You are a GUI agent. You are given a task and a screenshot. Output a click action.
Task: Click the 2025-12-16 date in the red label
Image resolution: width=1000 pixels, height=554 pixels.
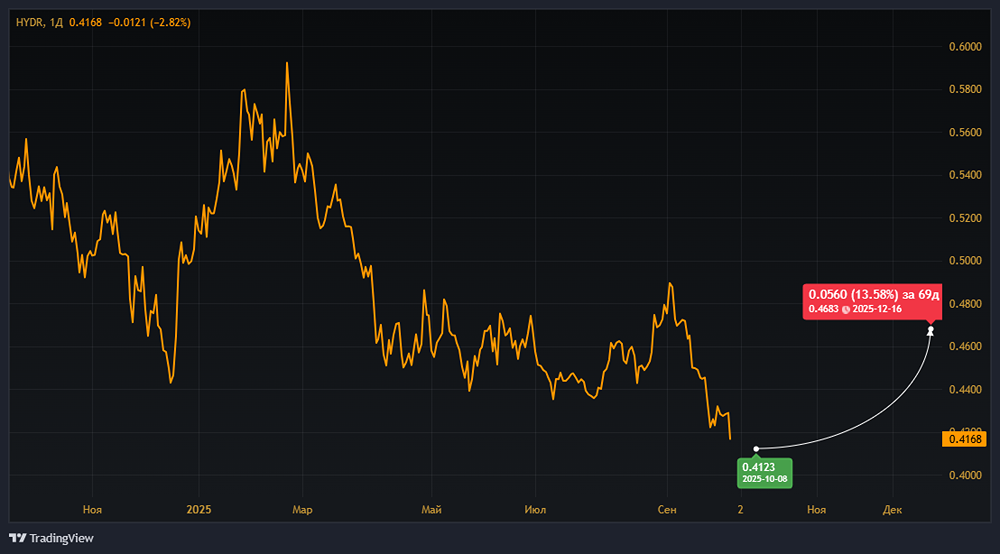tap(877, 309)
